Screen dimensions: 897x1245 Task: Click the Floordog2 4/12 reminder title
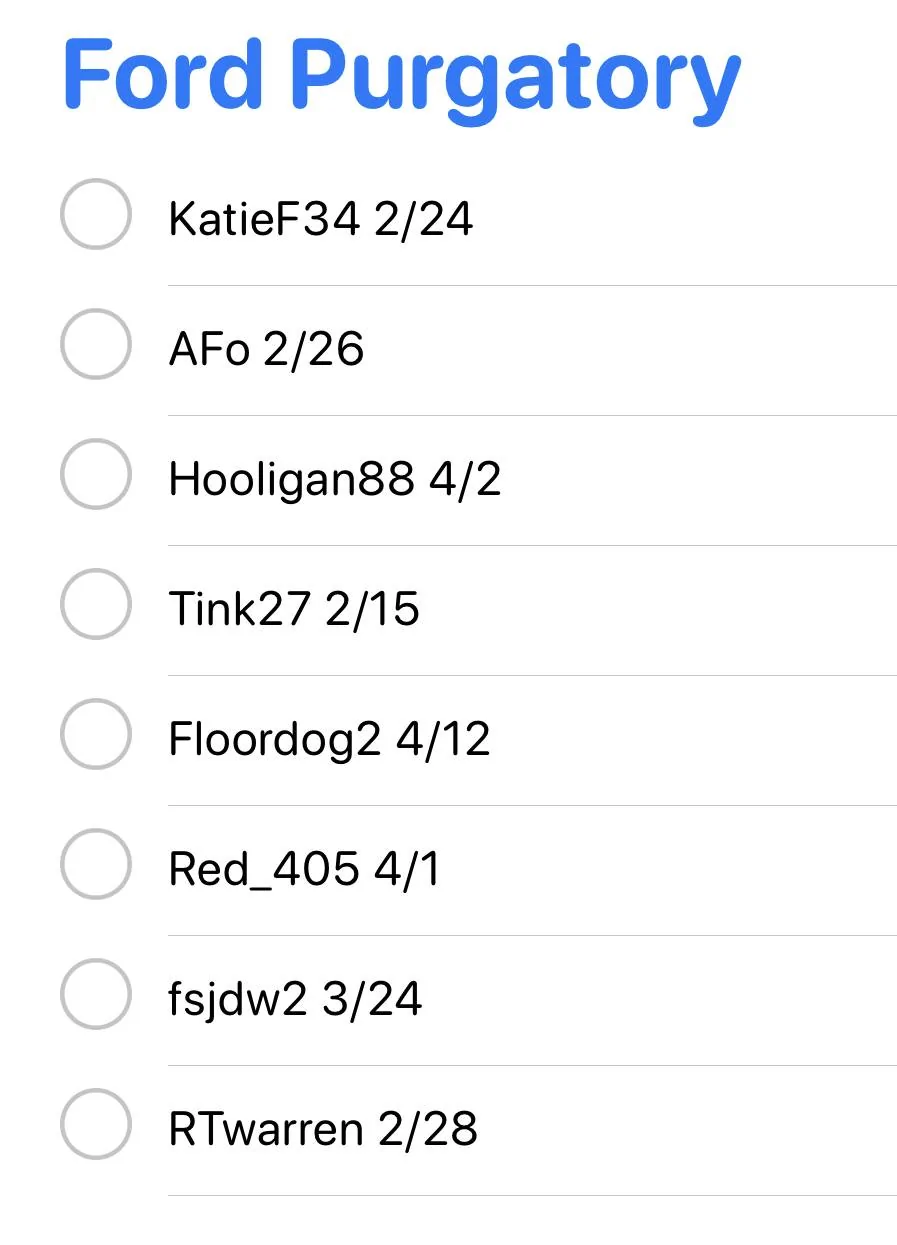pos(329,739)
